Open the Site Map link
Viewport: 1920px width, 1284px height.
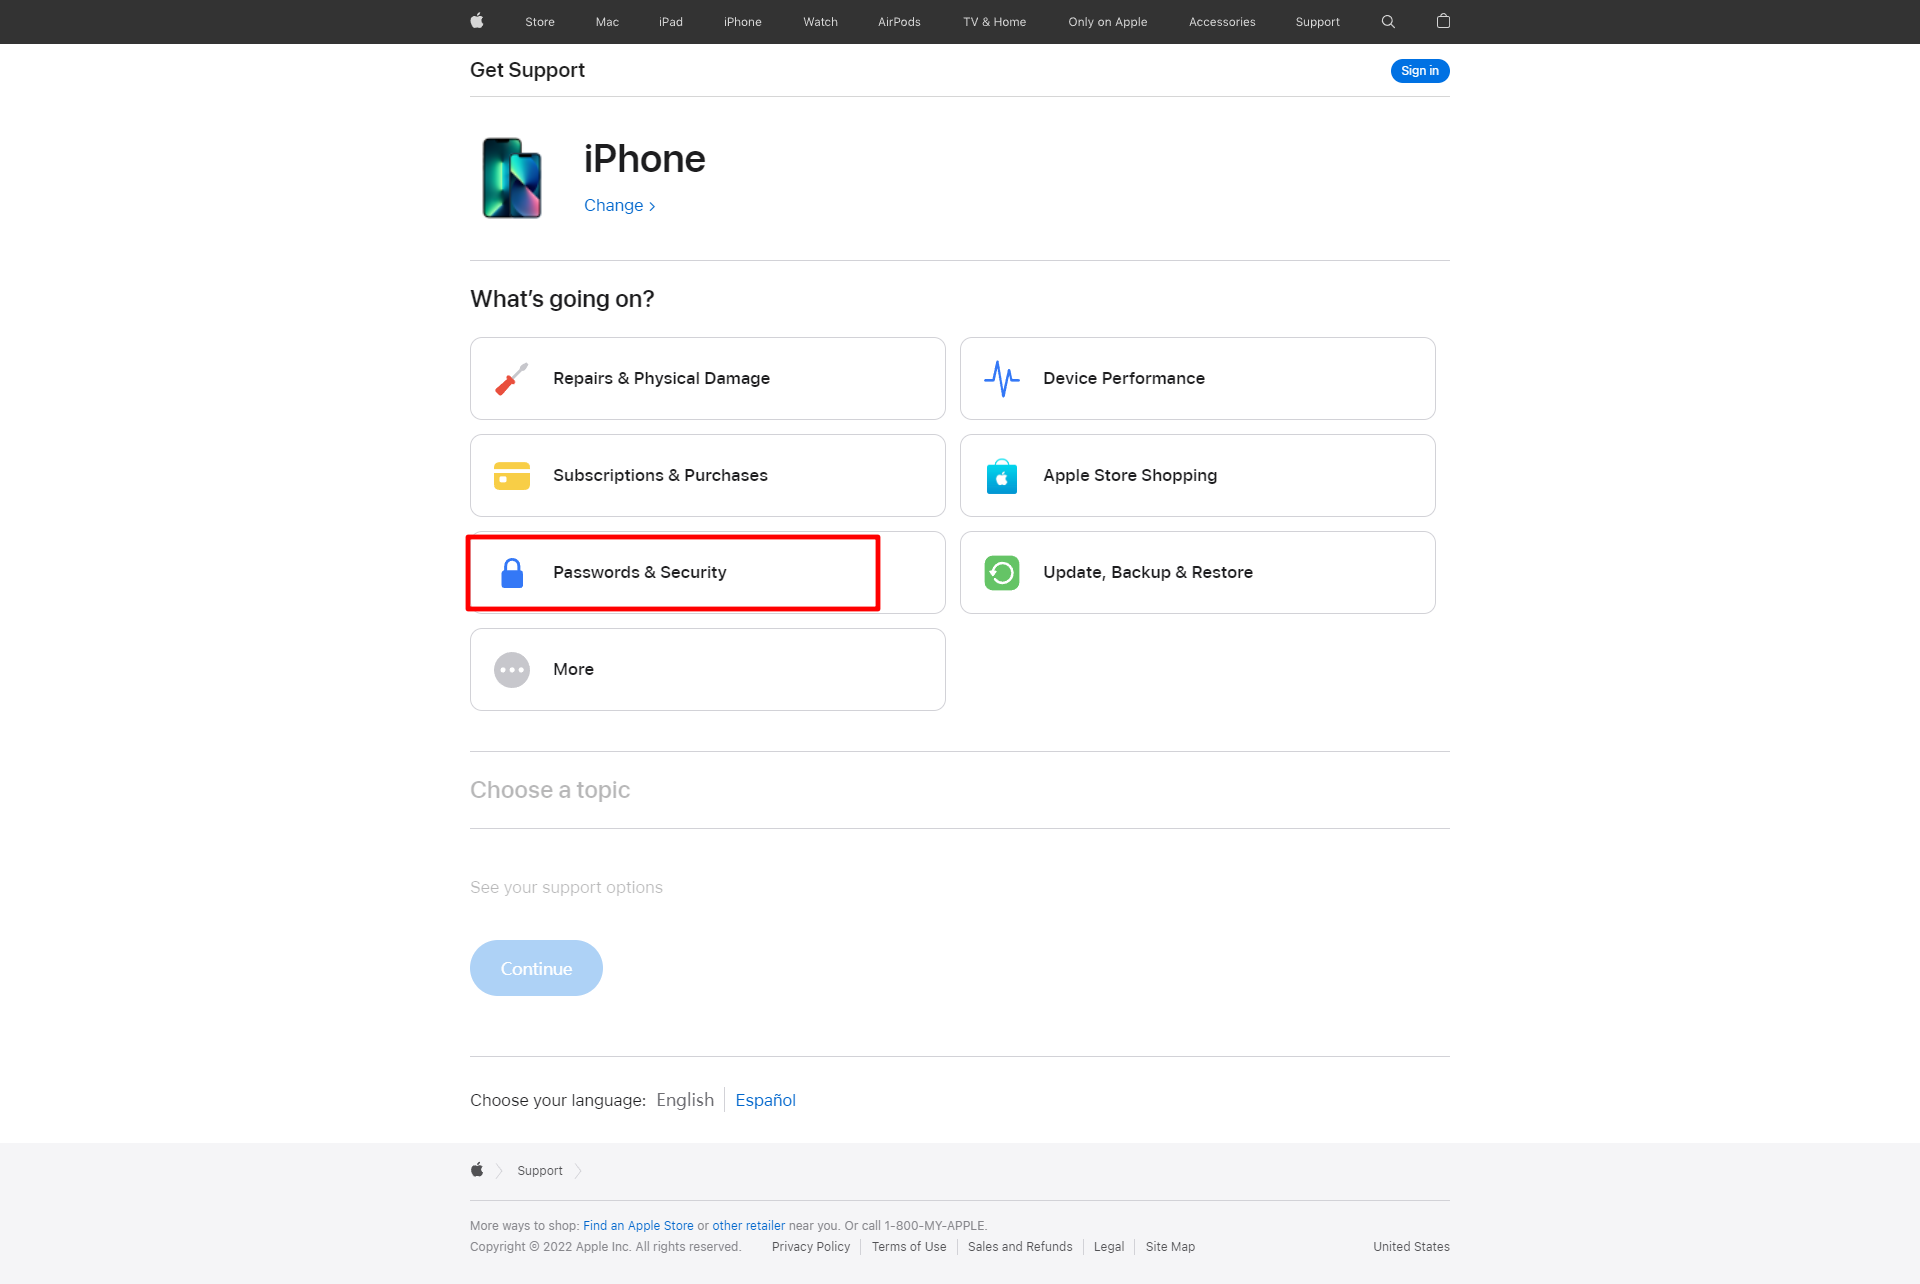point(1170,1247)
